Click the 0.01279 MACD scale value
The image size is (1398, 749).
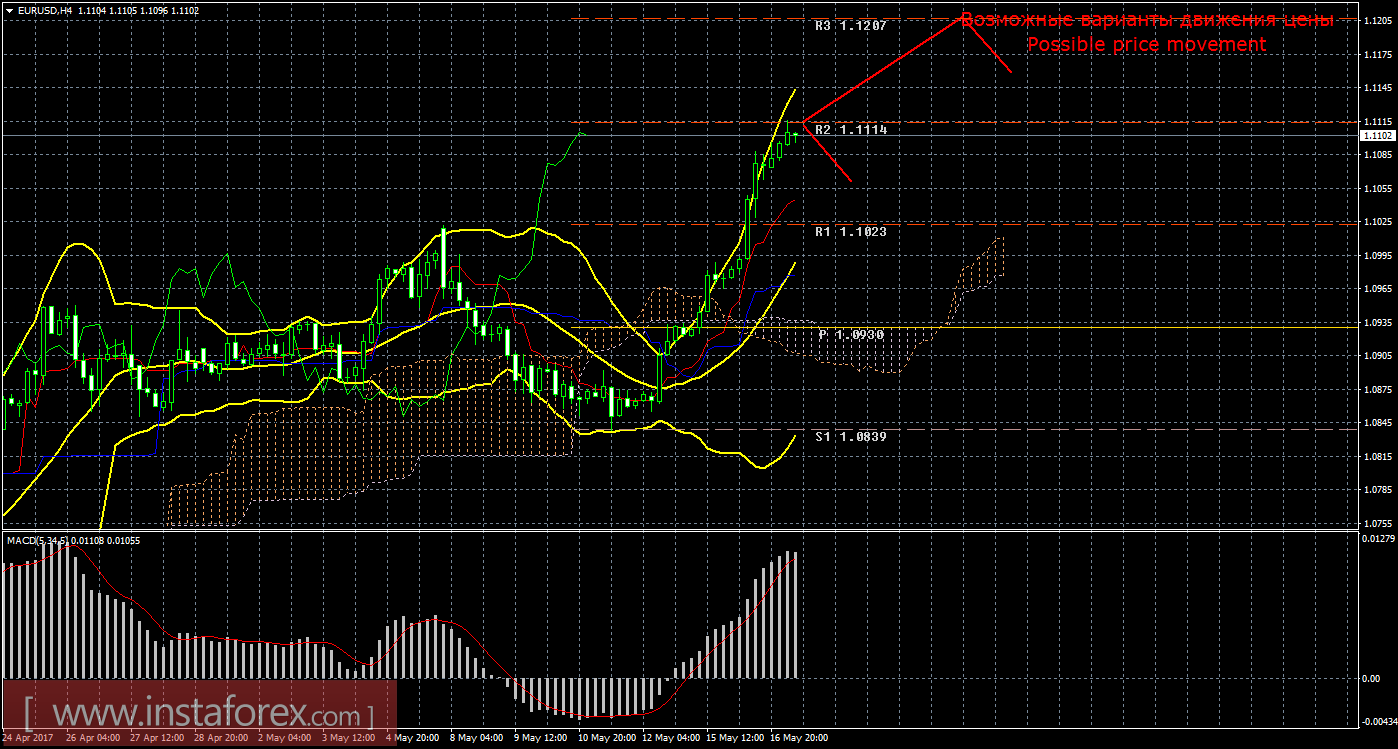tap(1378, 540)
